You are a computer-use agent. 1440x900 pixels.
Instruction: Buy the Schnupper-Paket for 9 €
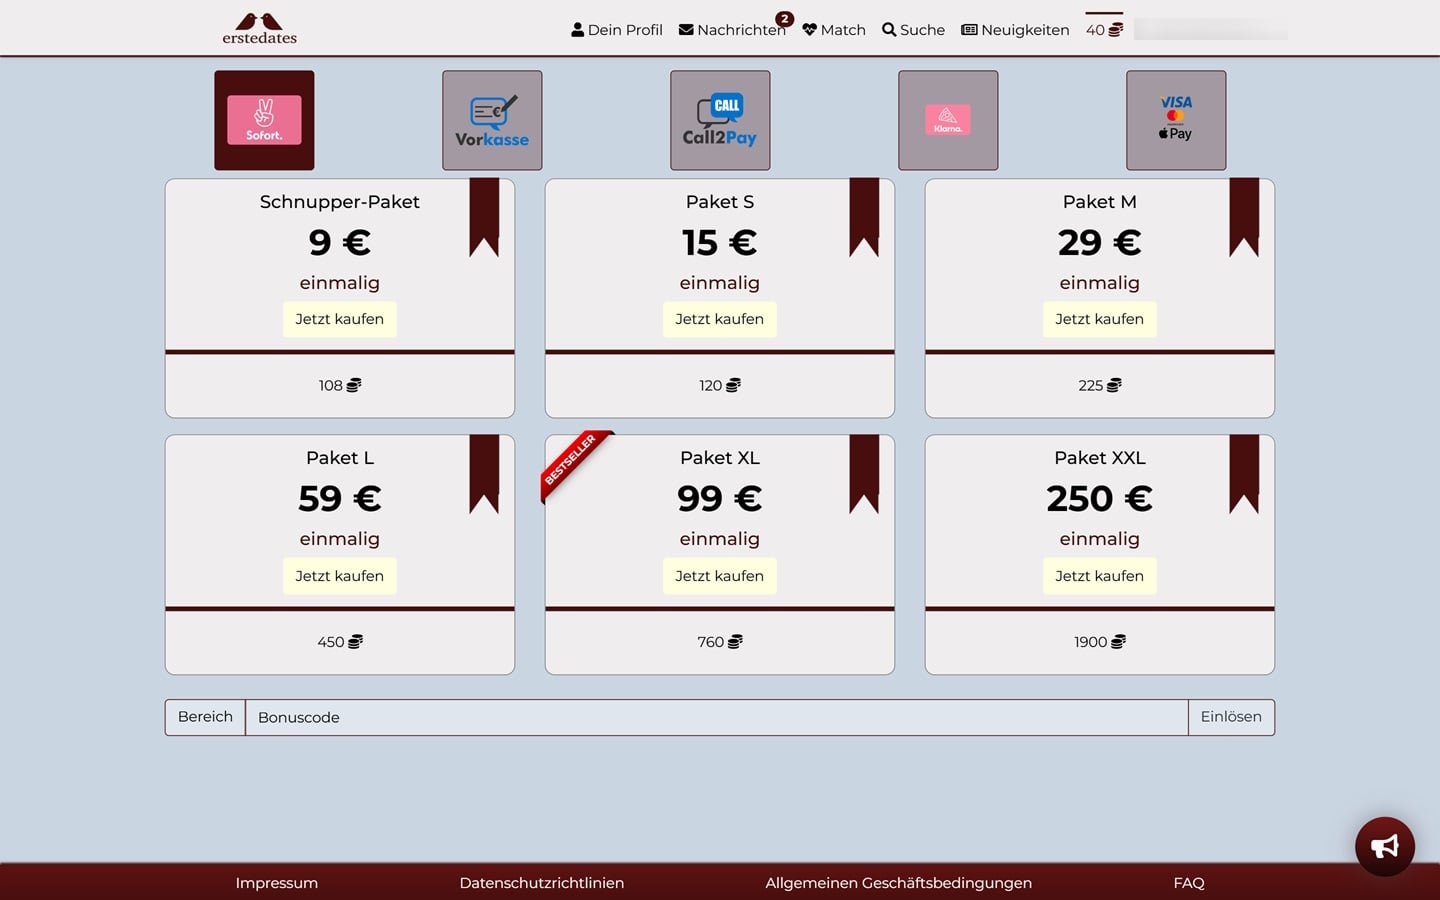click(339, 319)
